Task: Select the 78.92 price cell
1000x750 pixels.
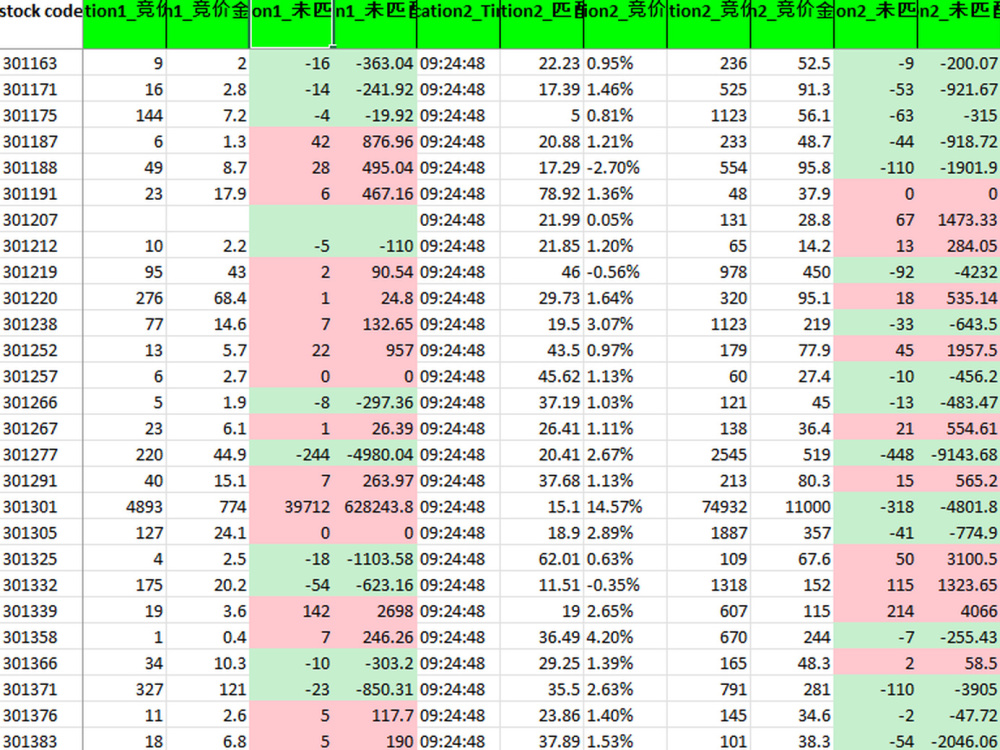Action: coord(541,194)
